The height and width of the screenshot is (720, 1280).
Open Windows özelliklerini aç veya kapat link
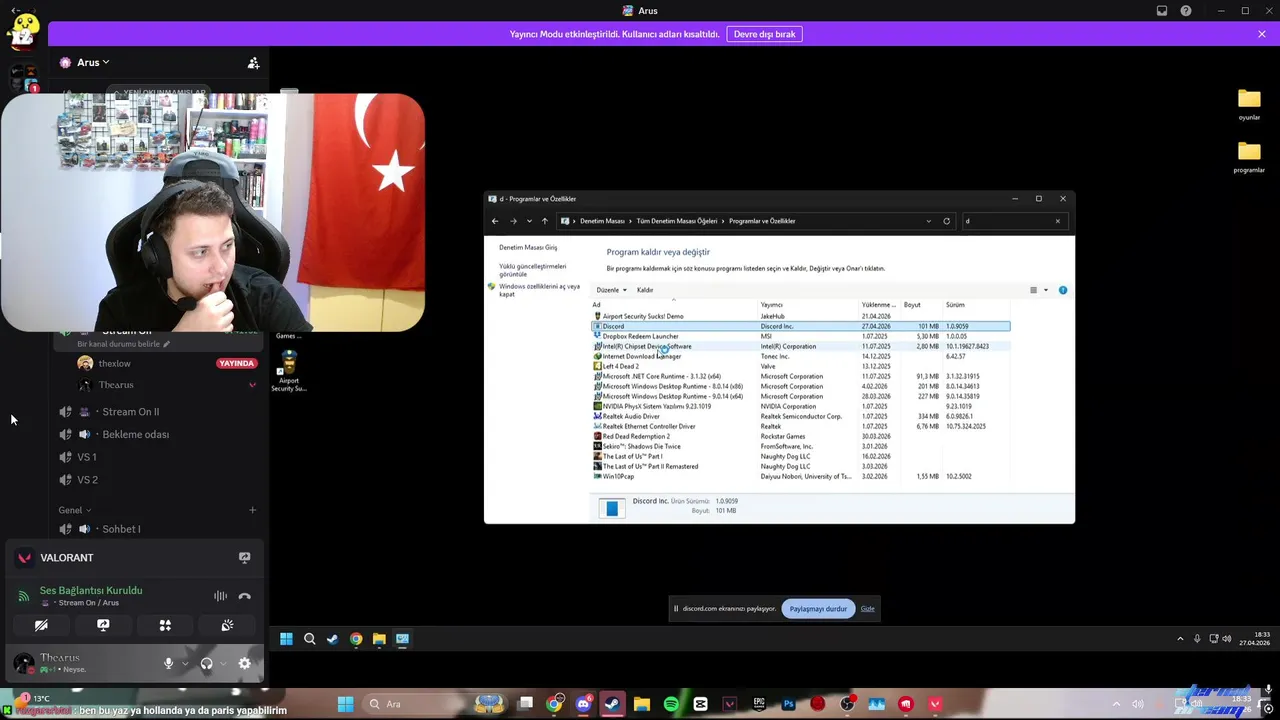[x=539, y=290]
